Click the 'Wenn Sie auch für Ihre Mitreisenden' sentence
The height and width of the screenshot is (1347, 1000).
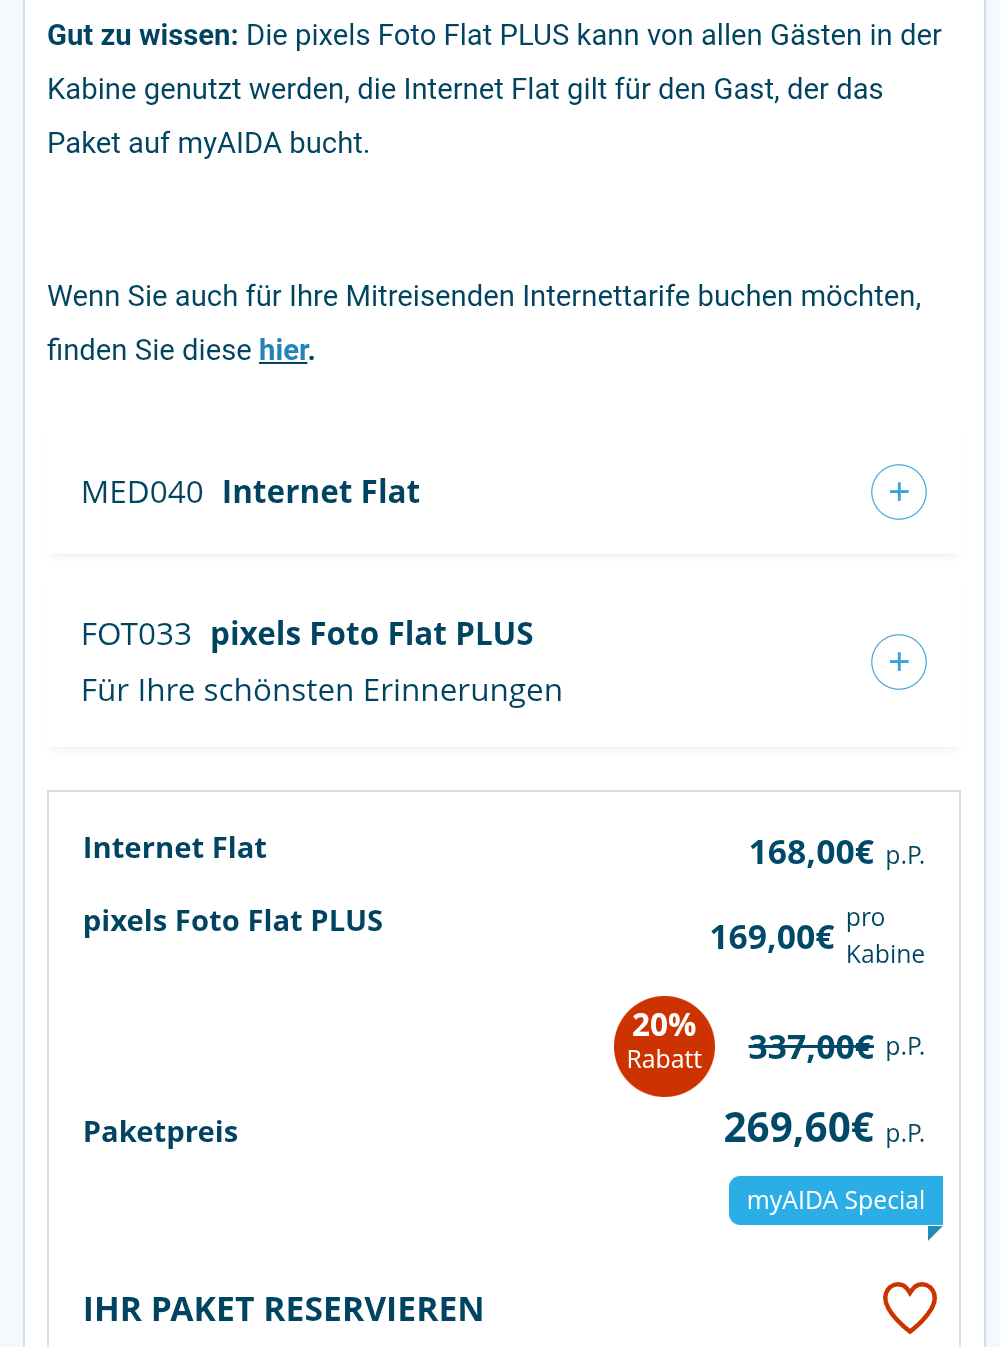coord(484,296)
